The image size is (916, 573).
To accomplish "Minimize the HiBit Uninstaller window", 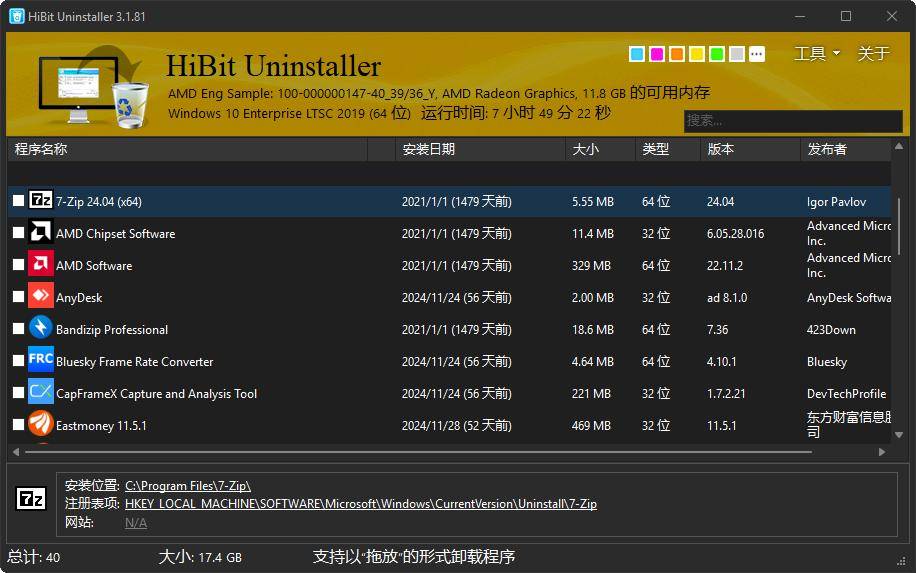I will click(x=800, y=16).
